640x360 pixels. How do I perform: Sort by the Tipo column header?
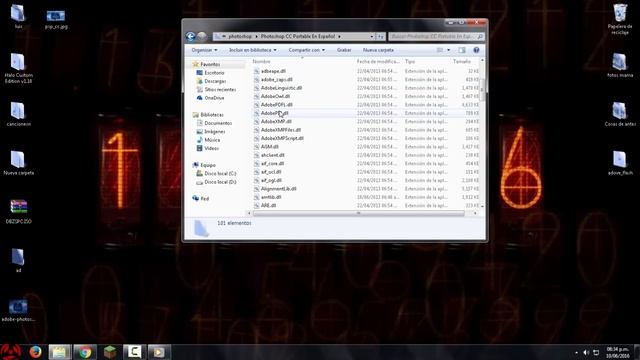(410, 61)
